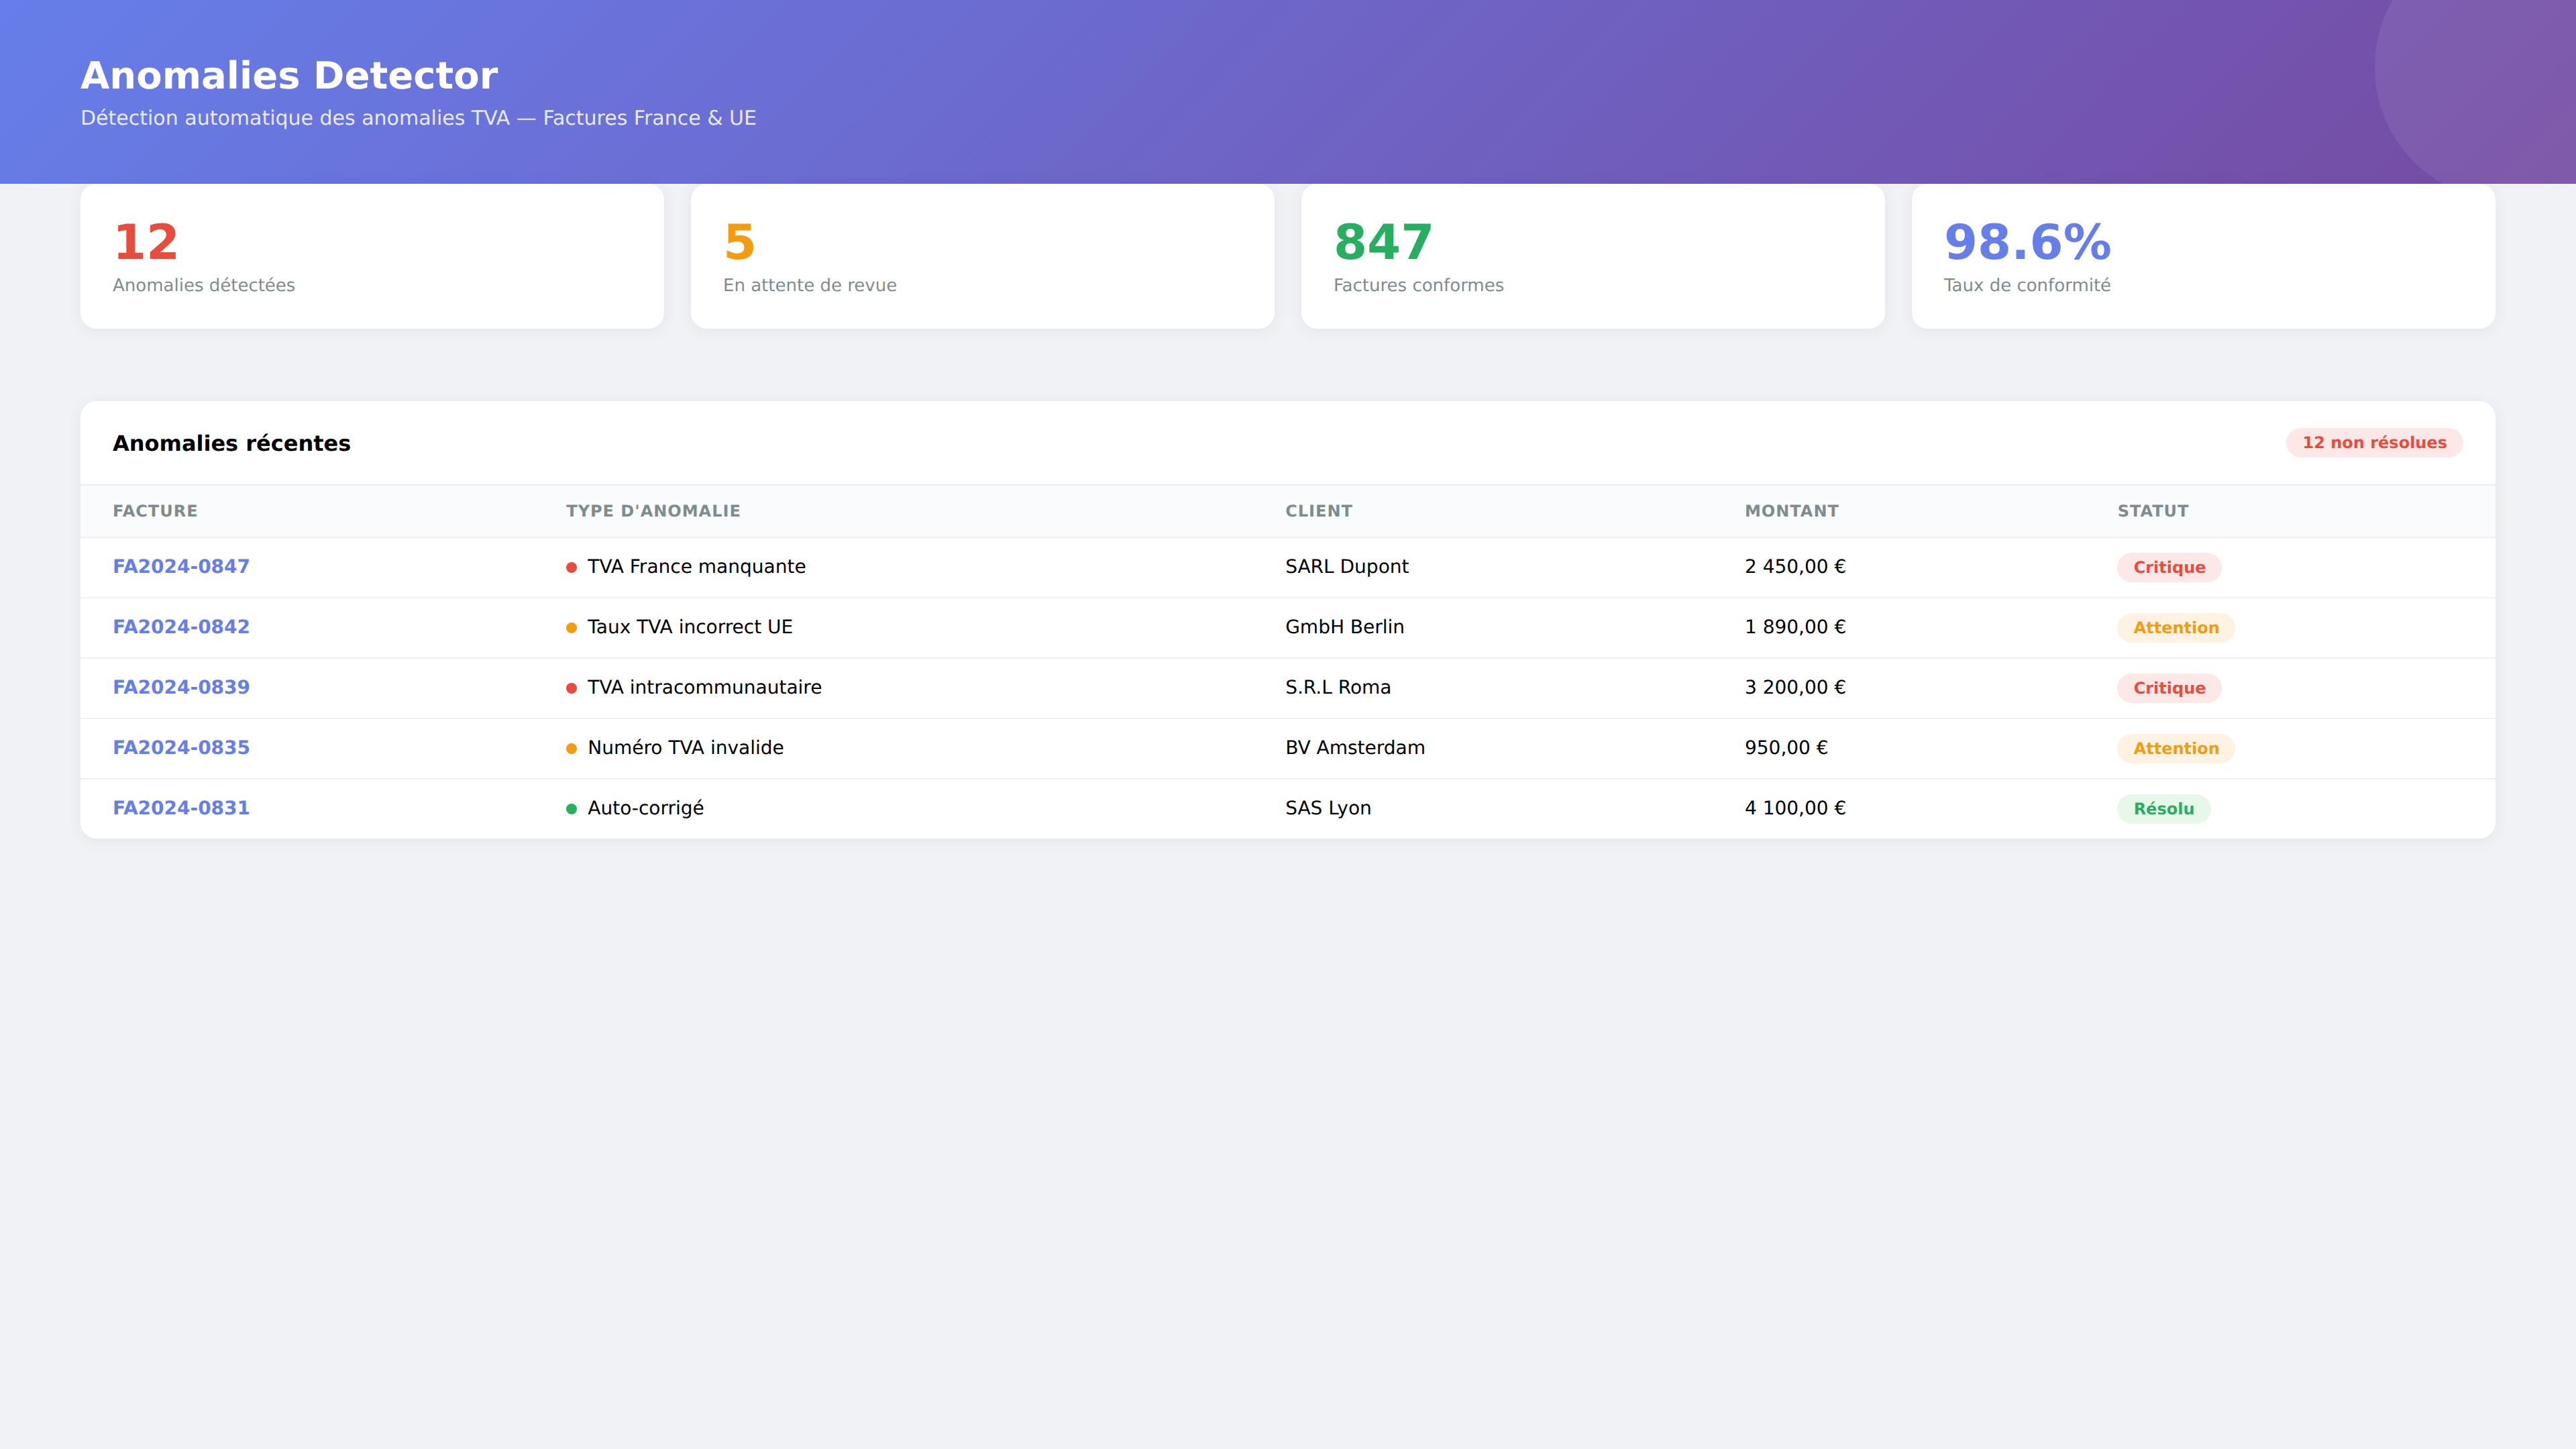Click the MONTANT column header
Image resolution: width=2576 pixels, height=1449 pixels.
click(x=1791, y=511)
